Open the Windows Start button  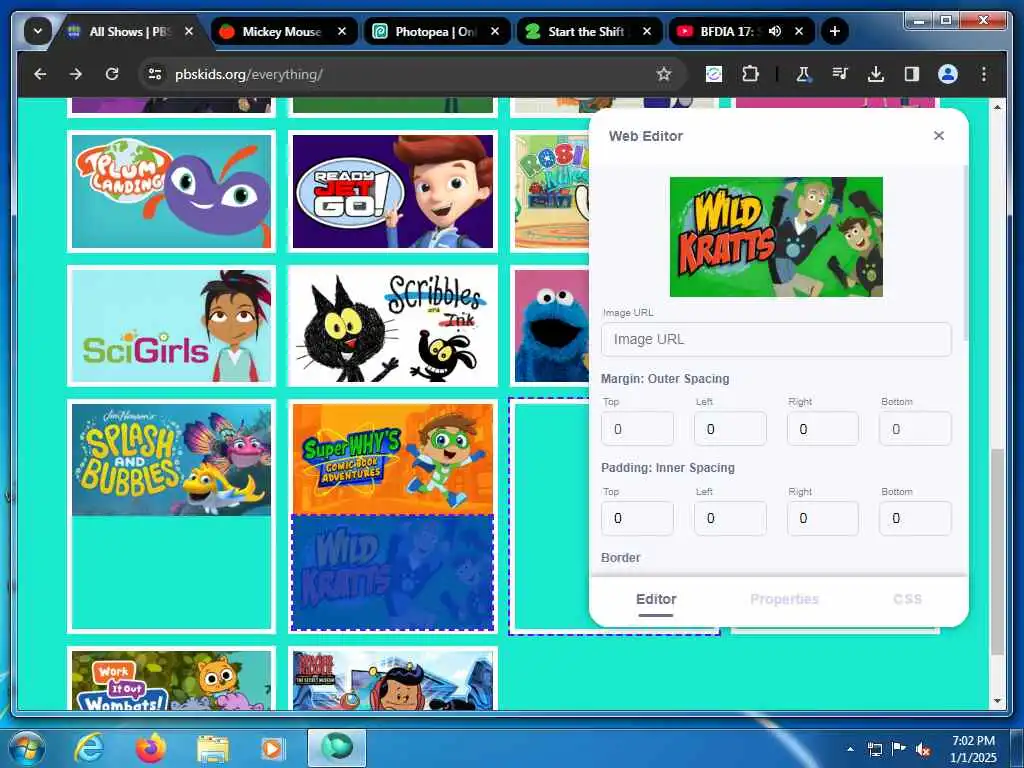(25, 748)
